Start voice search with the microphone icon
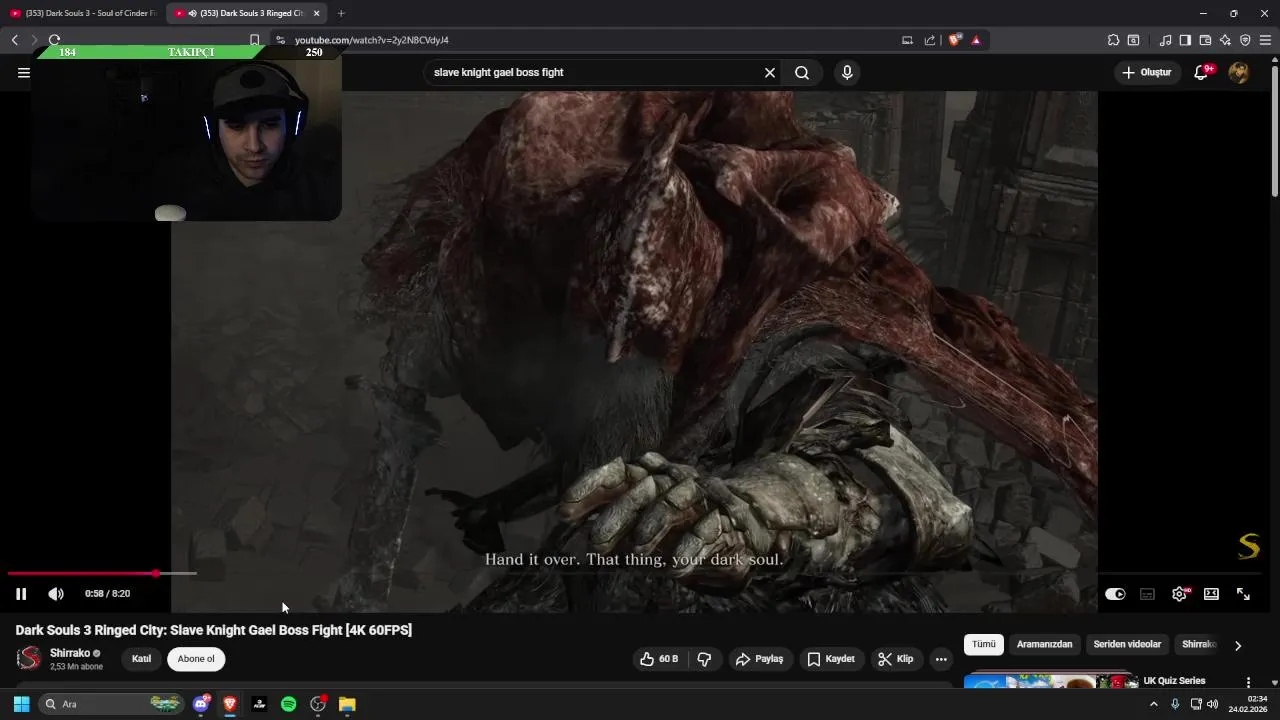The width and height of the screenshot is (1280, 720). coord(847,72)
